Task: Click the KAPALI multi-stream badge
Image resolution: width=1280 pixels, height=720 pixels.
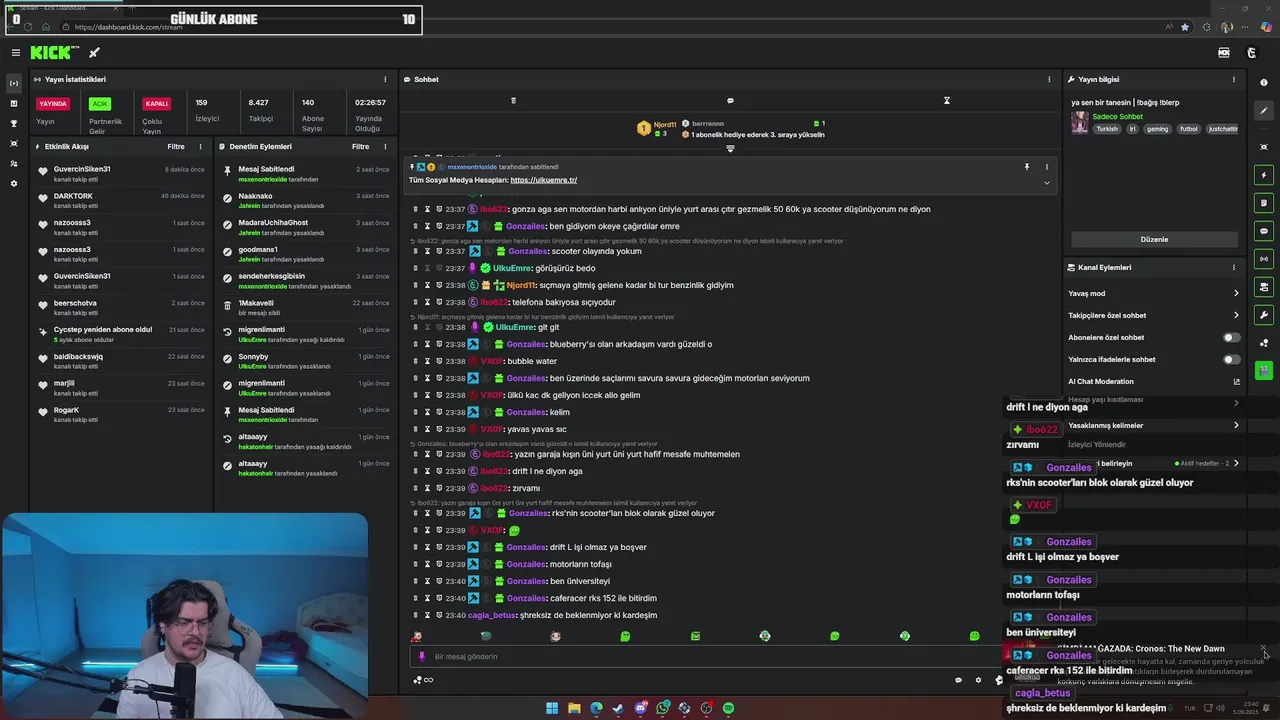Action: pyautogui.click(x=157, y=103)
